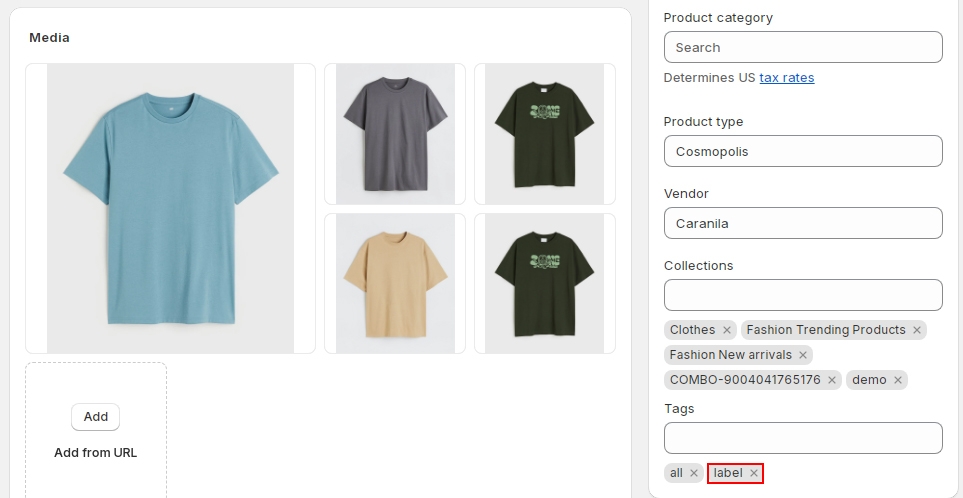
Task: Select the beige t-shirt thumbnail
Action: click(x=395, y=283)
